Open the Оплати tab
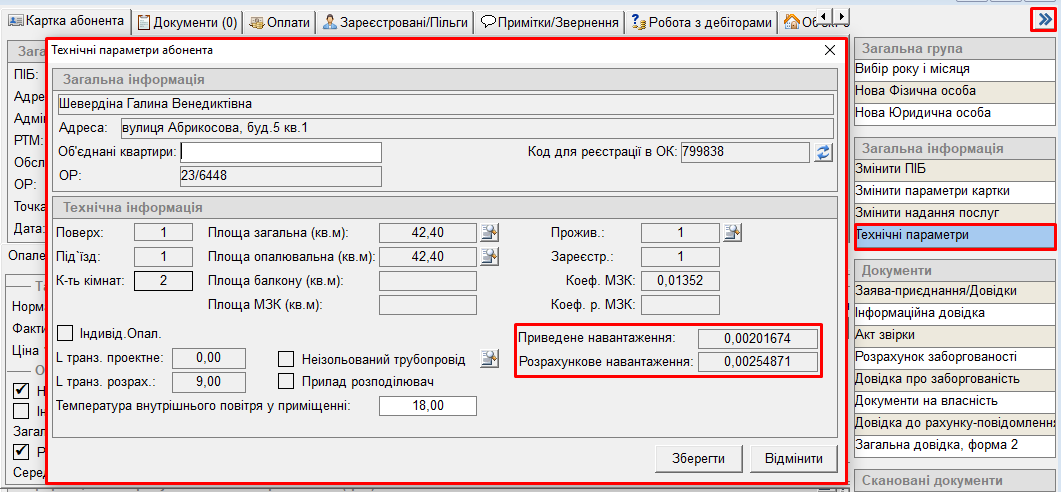 tap(279, 21)
